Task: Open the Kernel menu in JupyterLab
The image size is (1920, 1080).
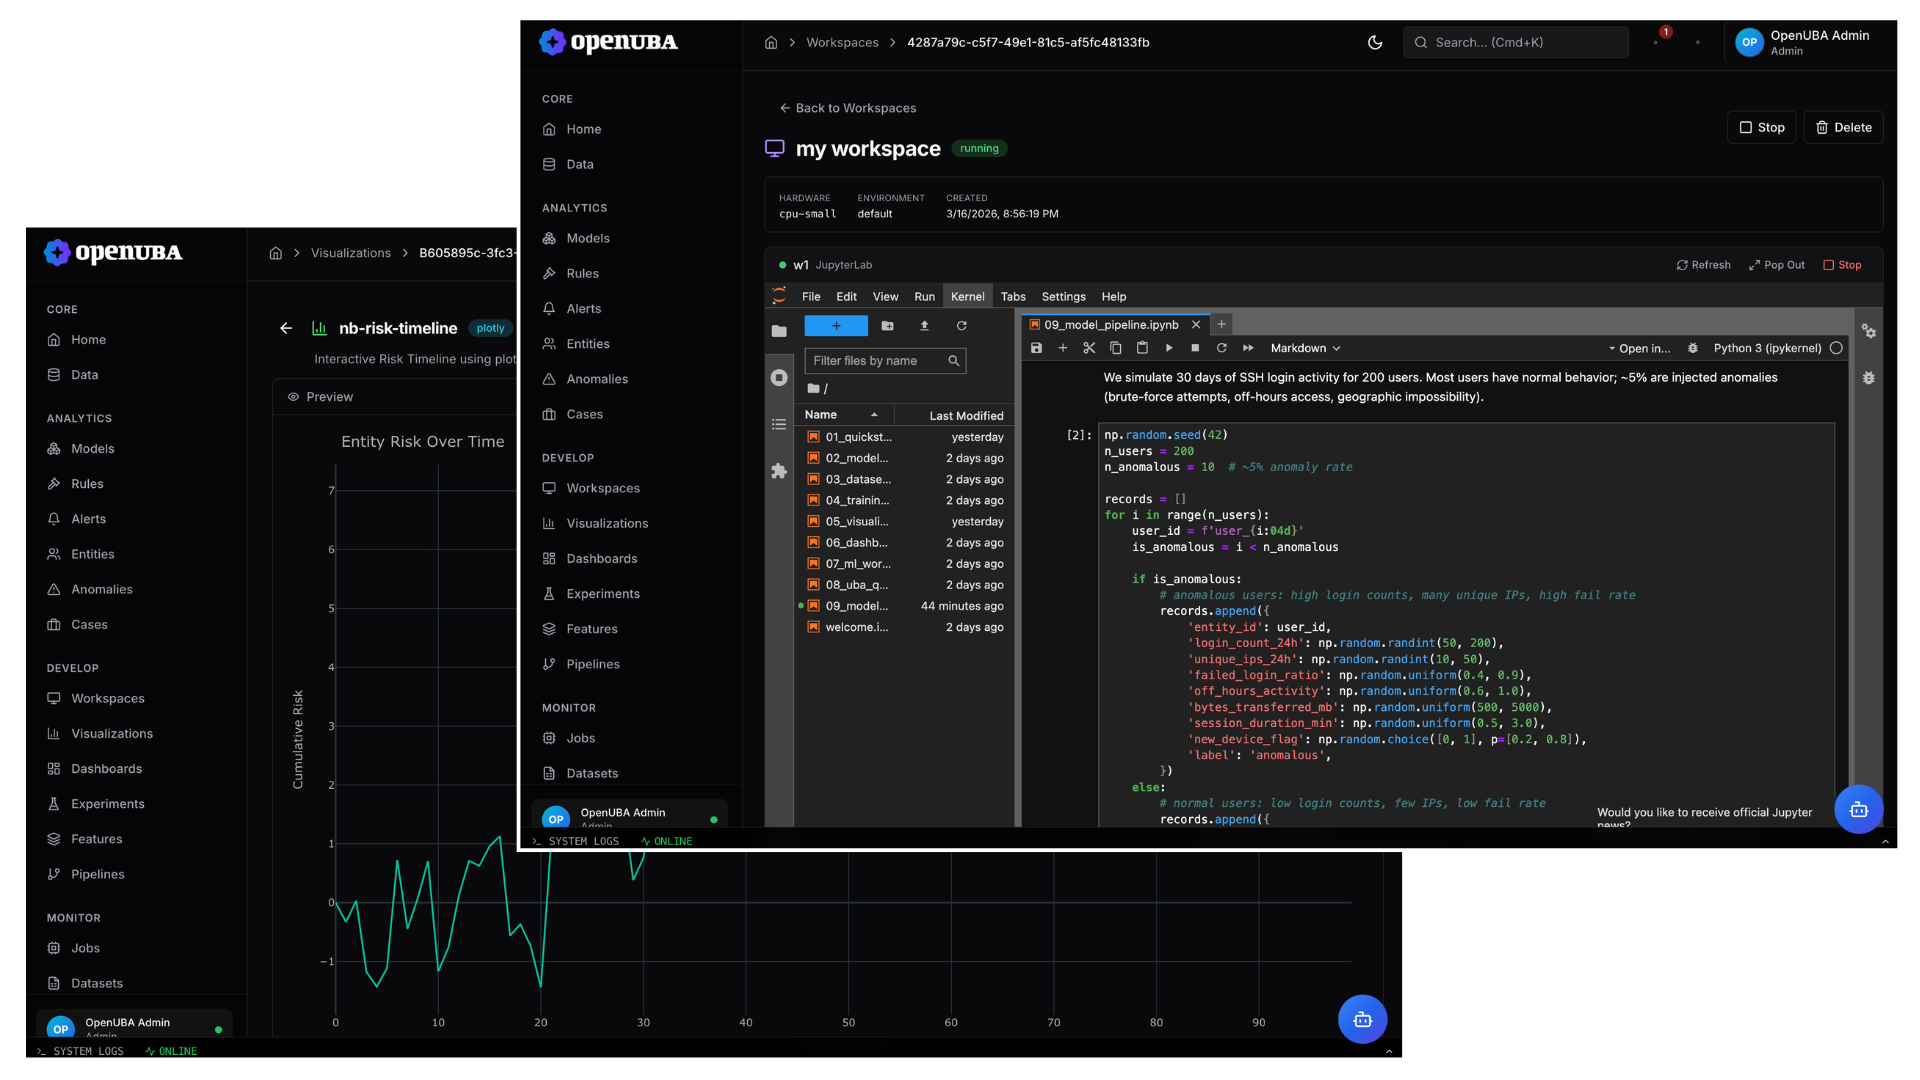Action: [967, 296]
